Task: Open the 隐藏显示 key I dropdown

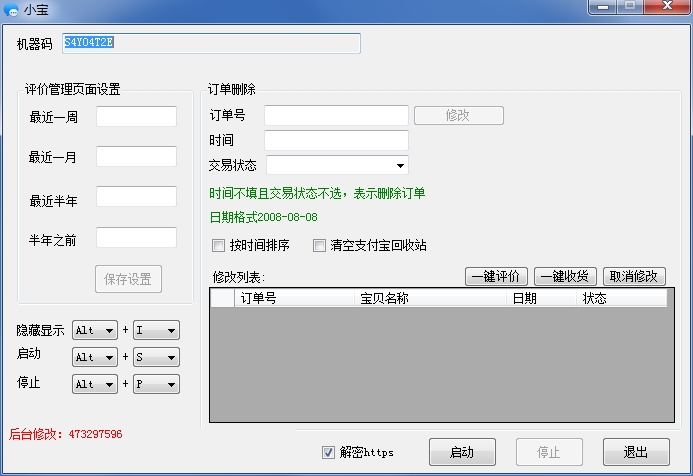Action: (156, 330)
